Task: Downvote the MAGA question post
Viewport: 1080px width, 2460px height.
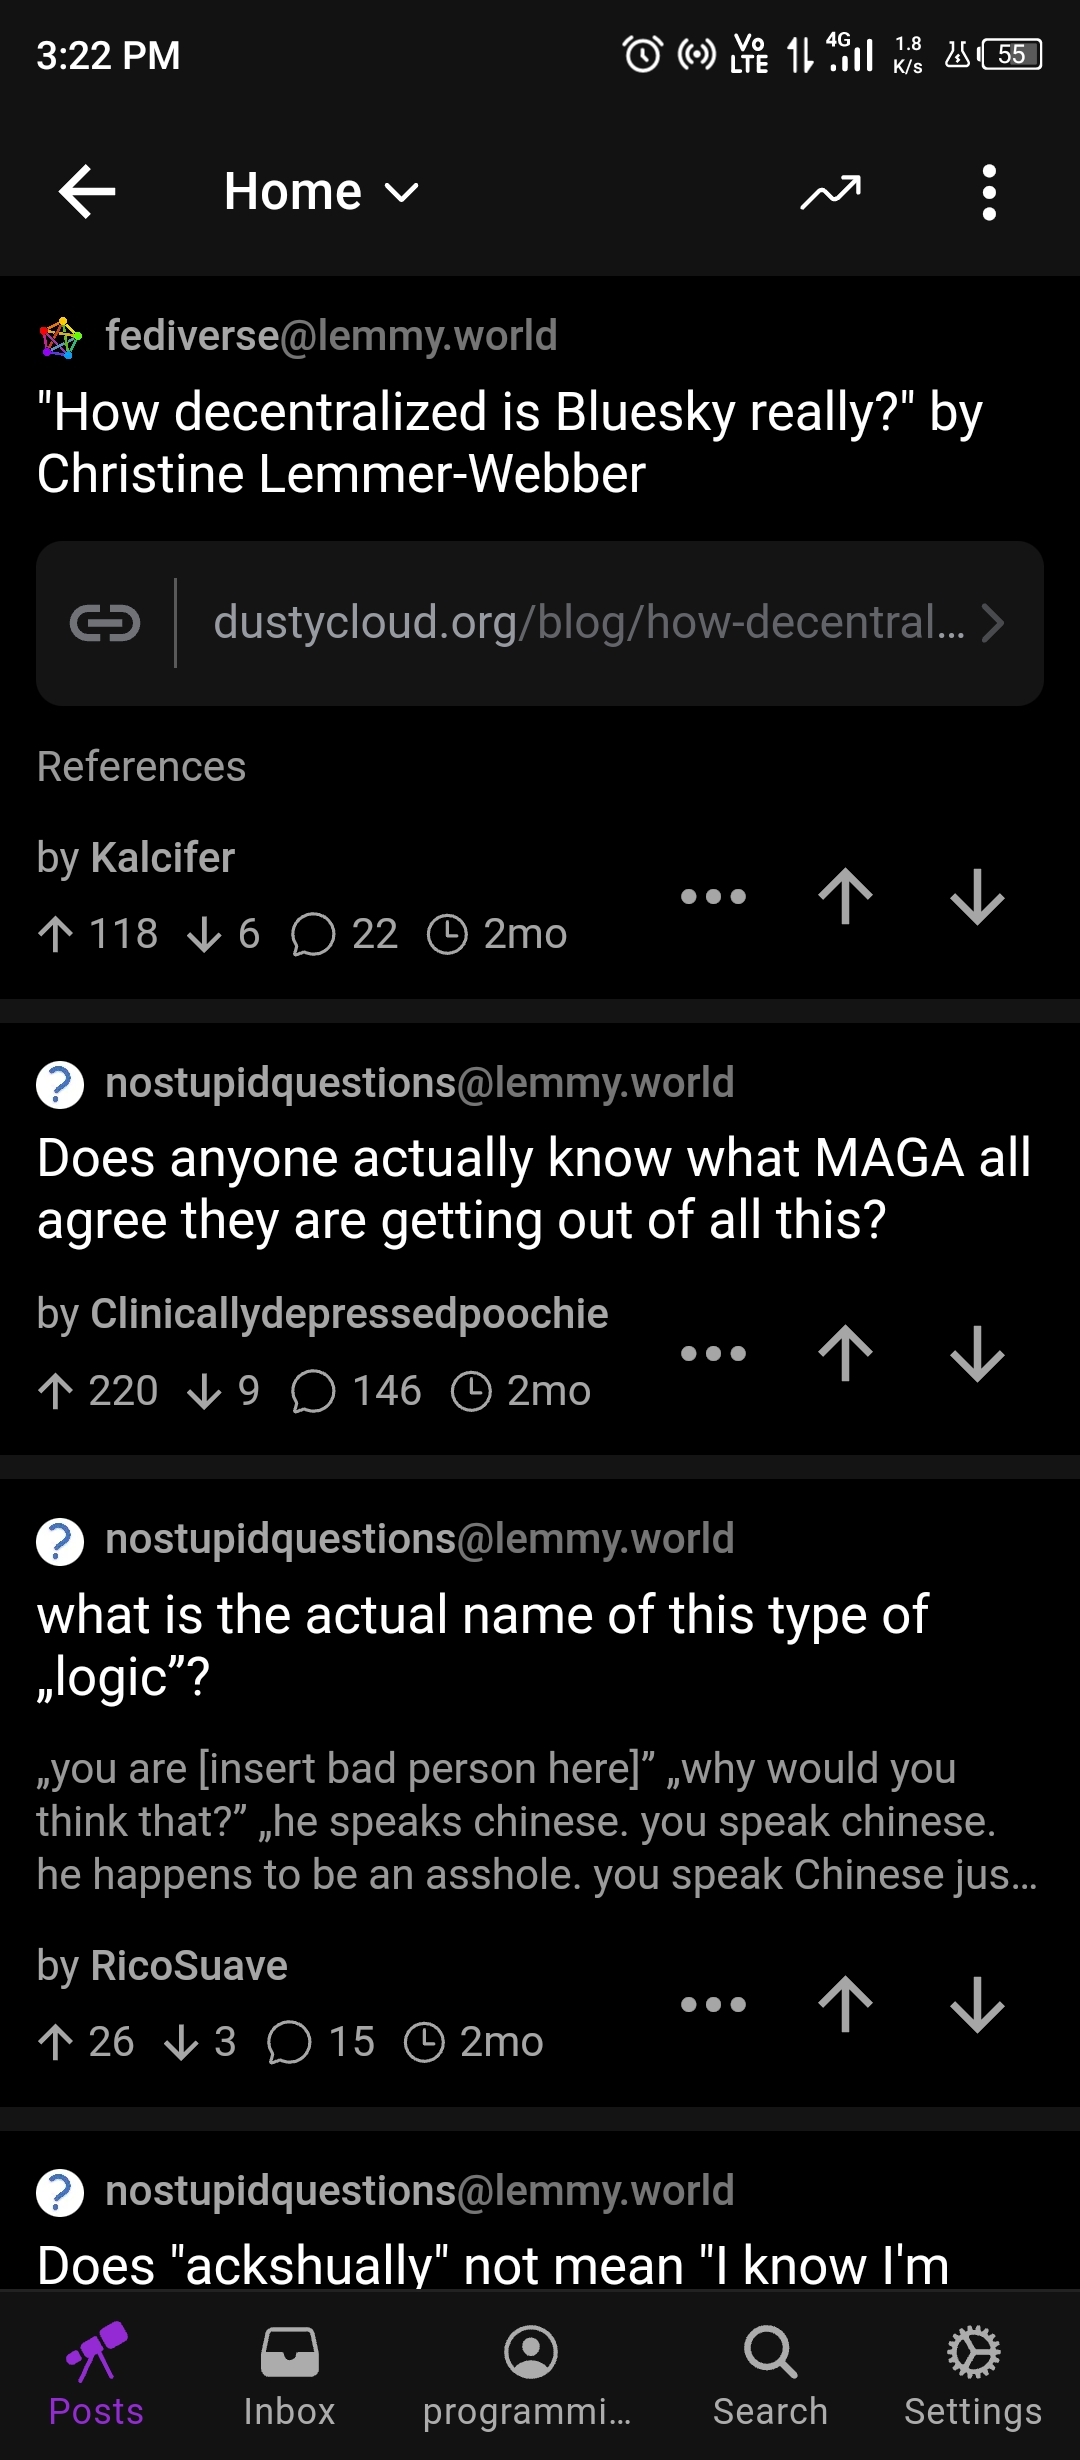Action: [977, 1353]
